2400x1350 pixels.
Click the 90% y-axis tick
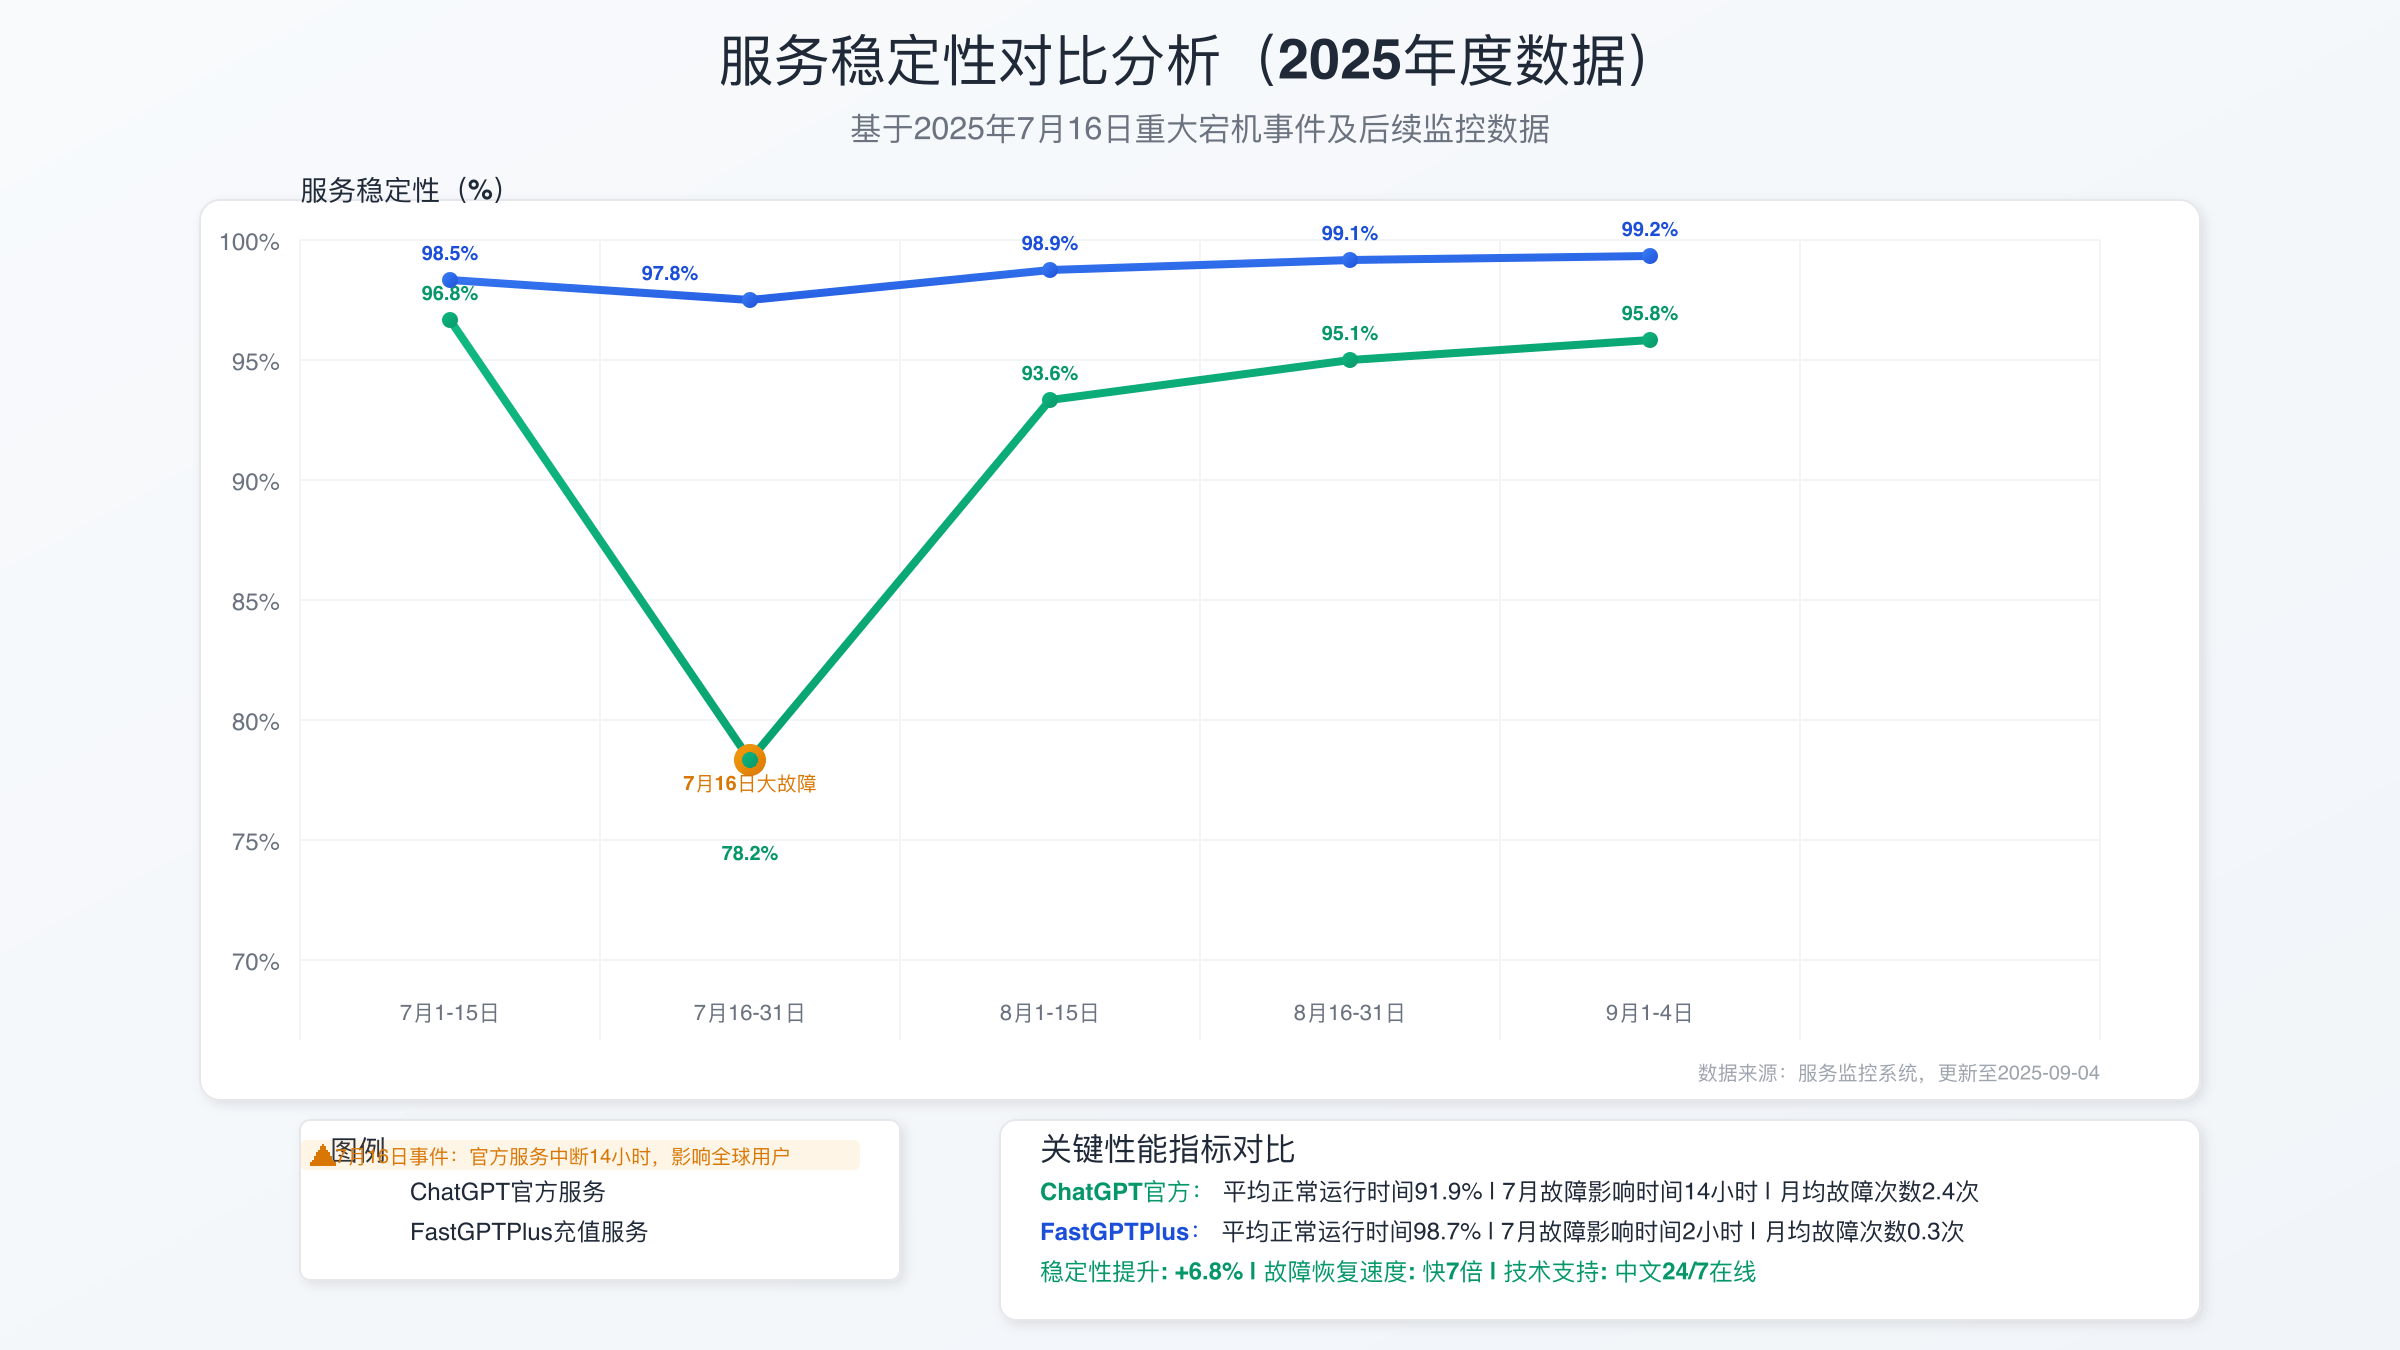(256, 482)
